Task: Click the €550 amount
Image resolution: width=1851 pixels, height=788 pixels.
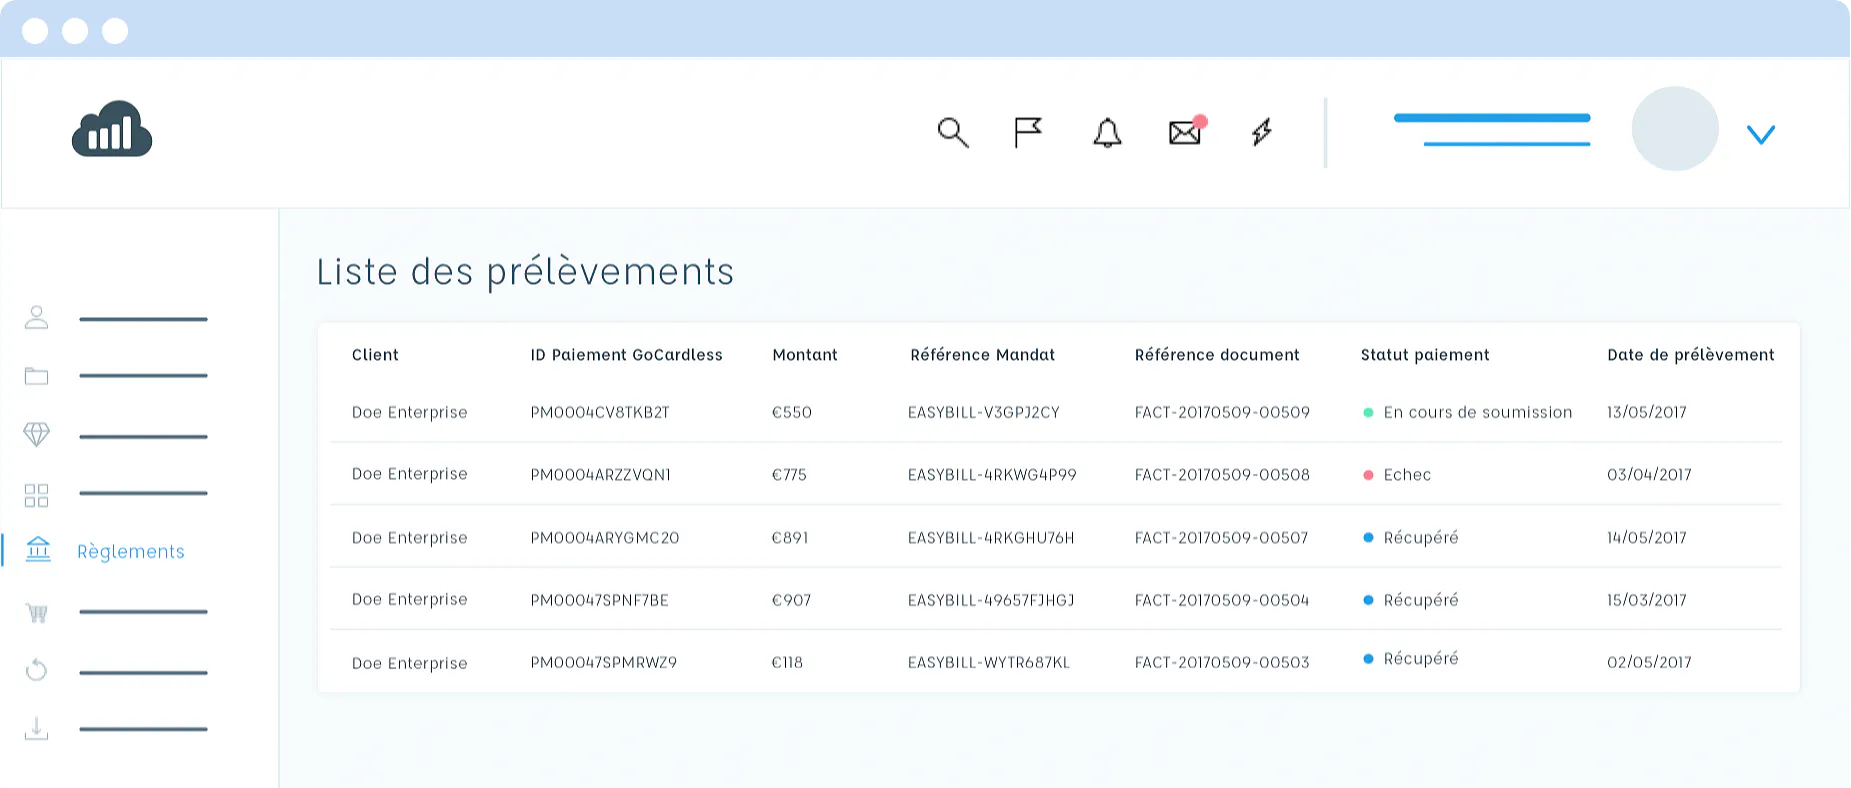Action: click(x=792, y=412)
